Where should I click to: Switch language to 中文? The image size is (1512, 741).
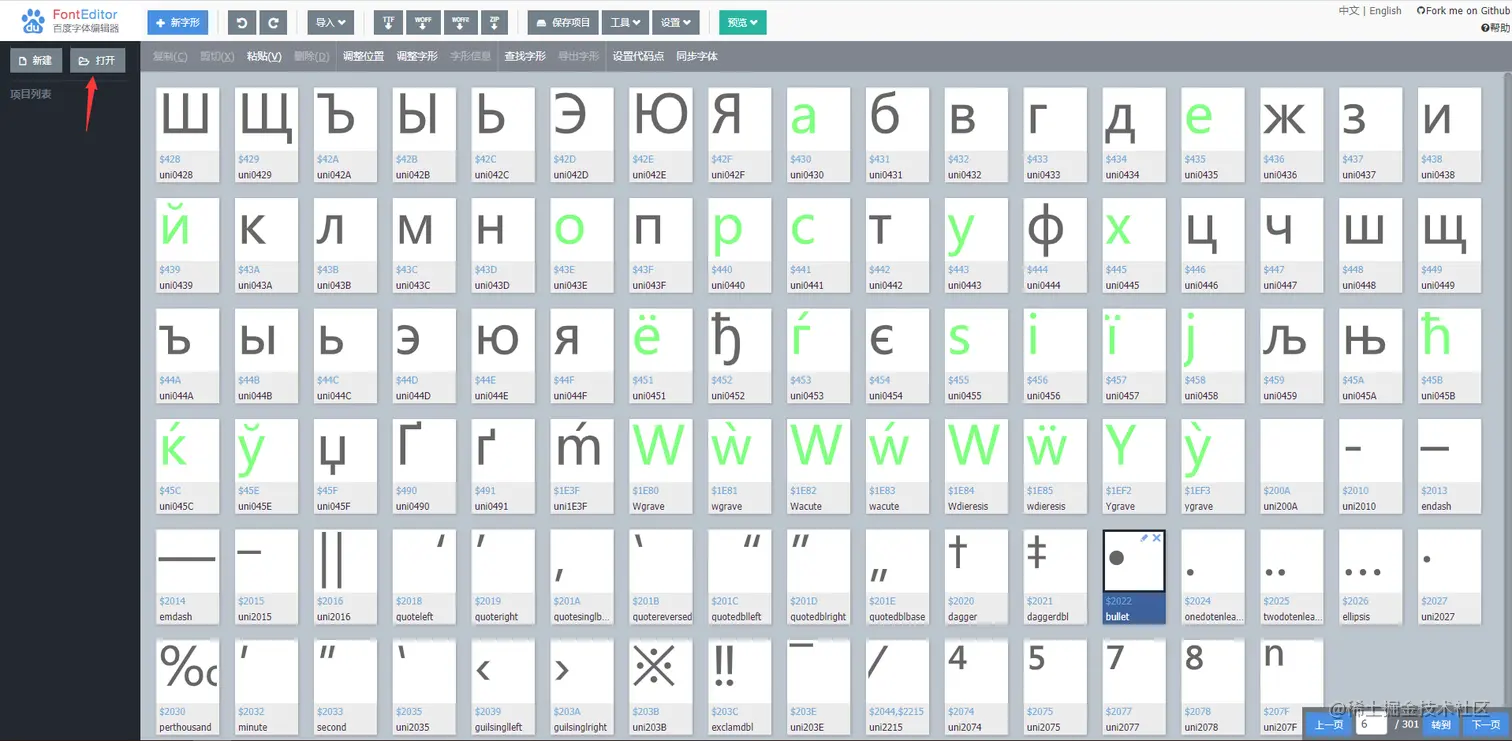1348,11
